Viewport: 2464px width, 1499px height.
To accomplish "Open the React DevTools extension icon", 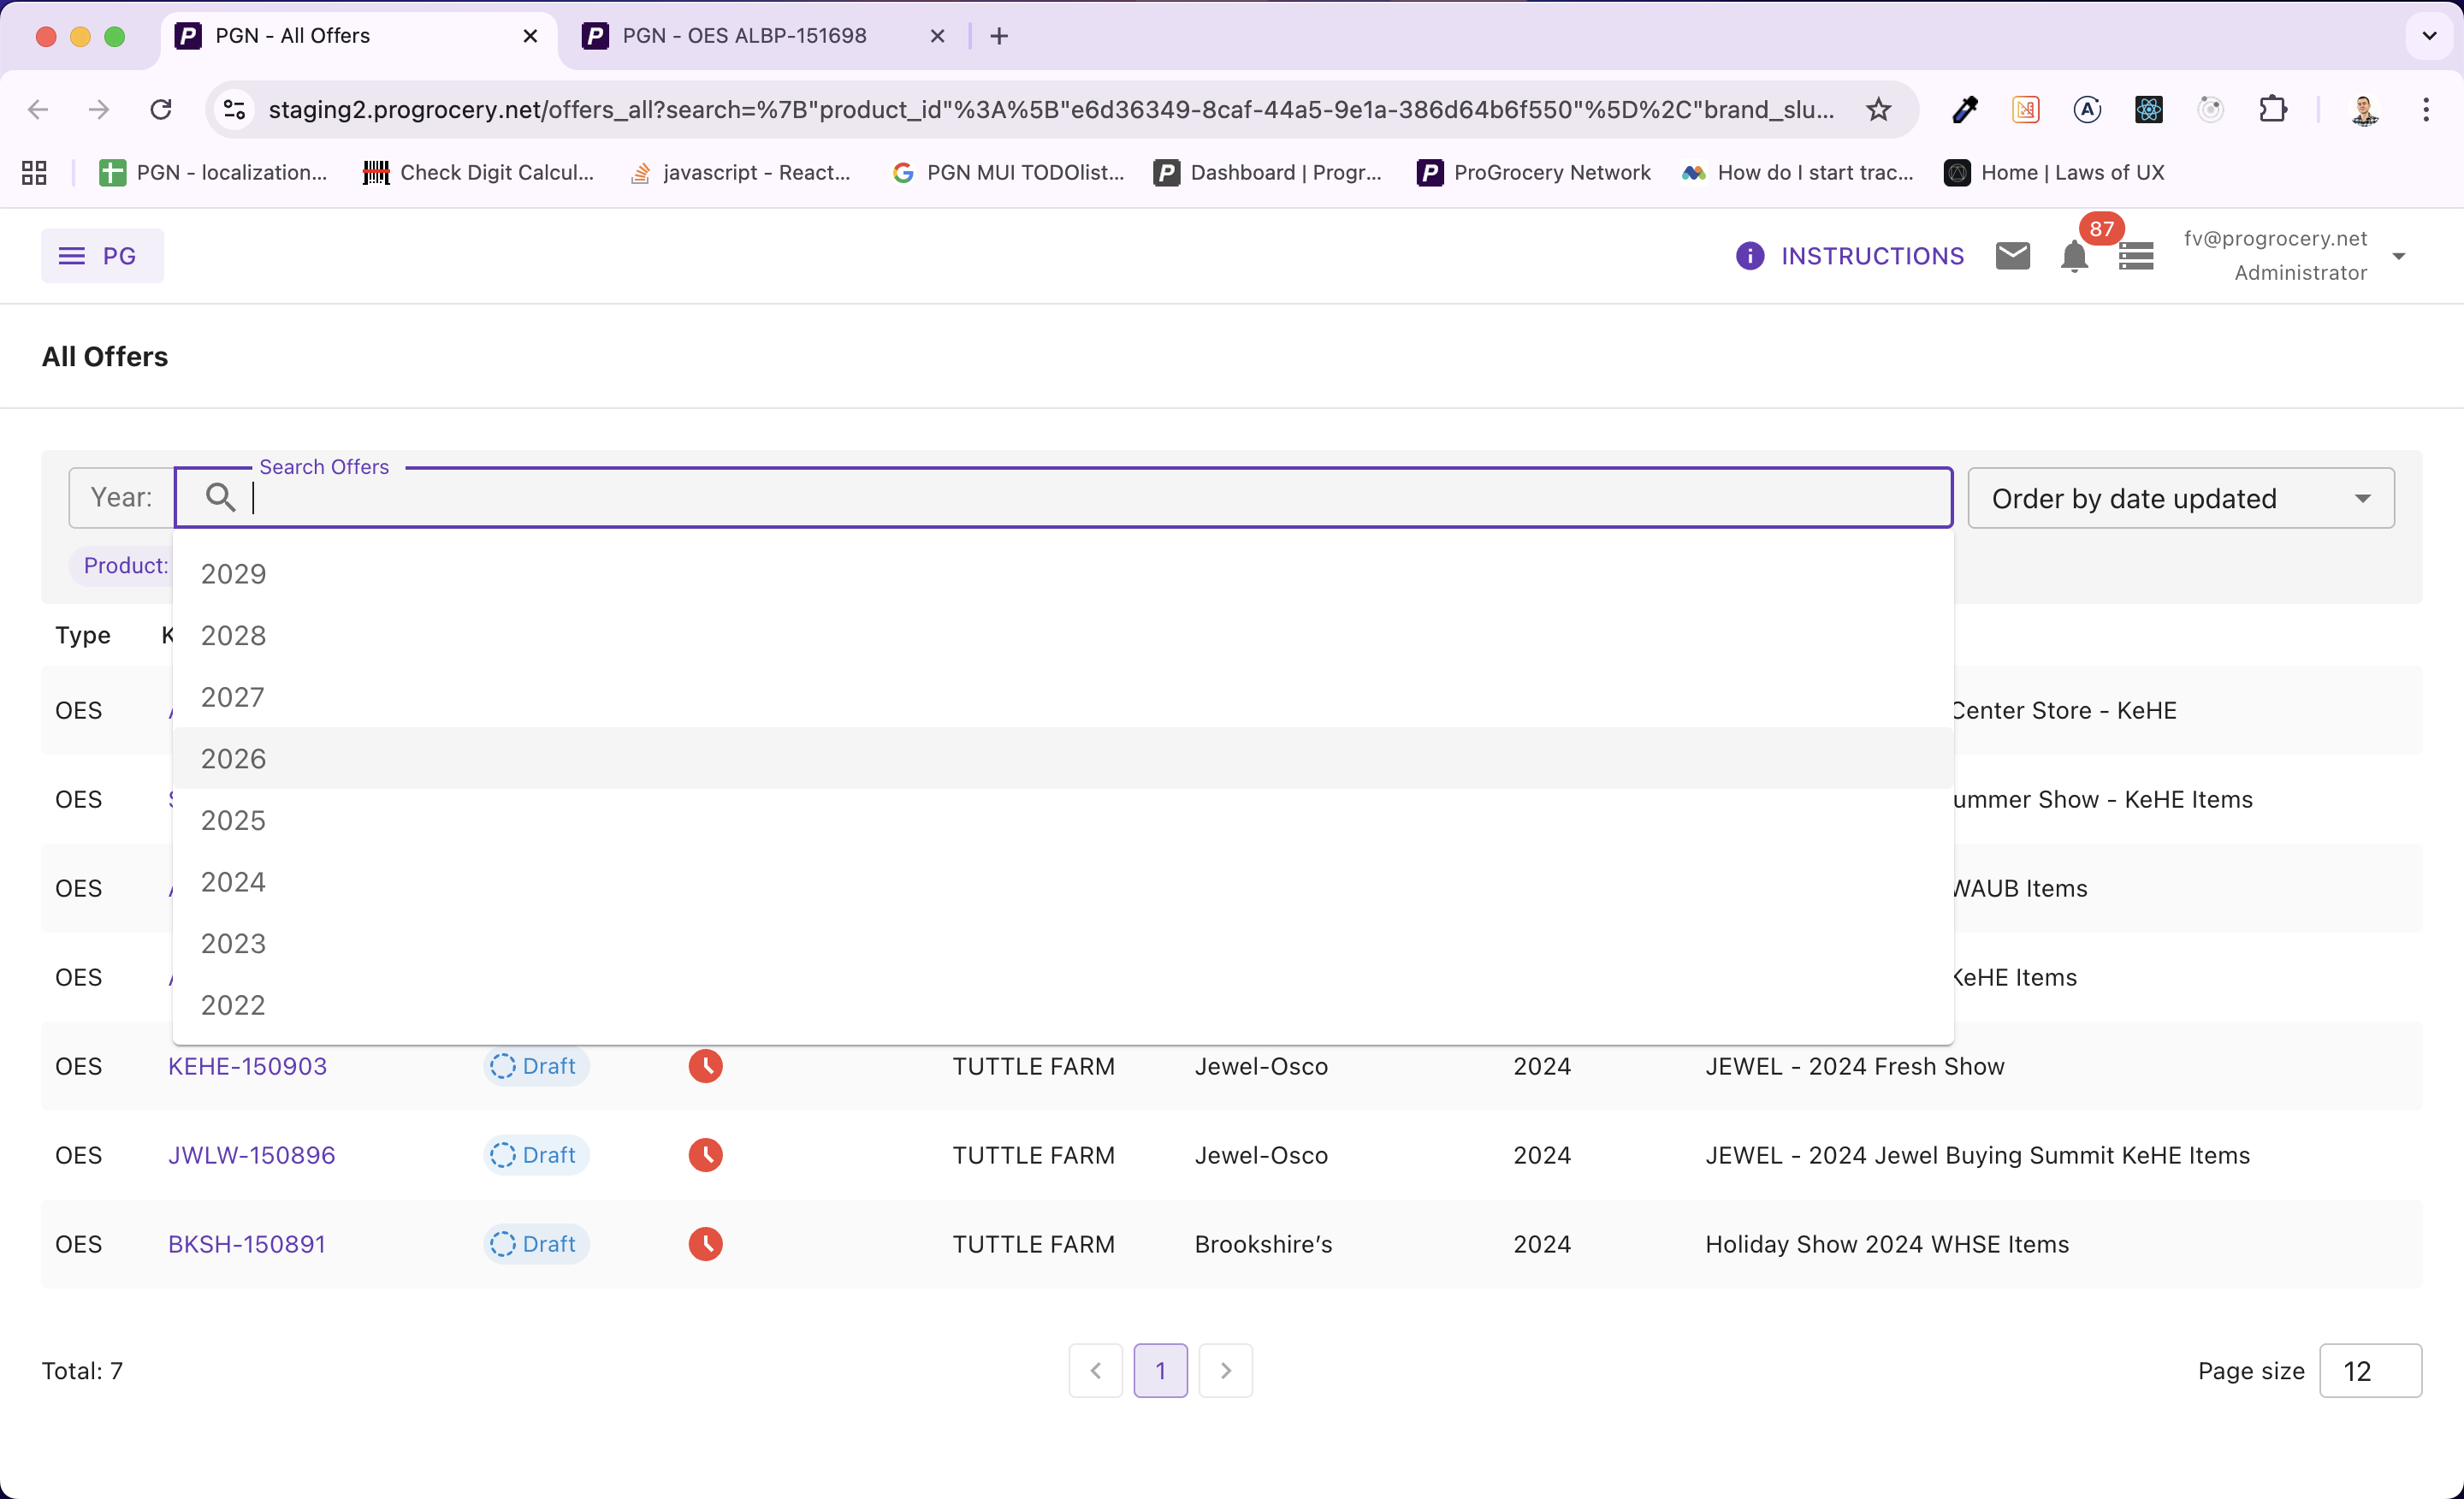I will coord(2148,110).
